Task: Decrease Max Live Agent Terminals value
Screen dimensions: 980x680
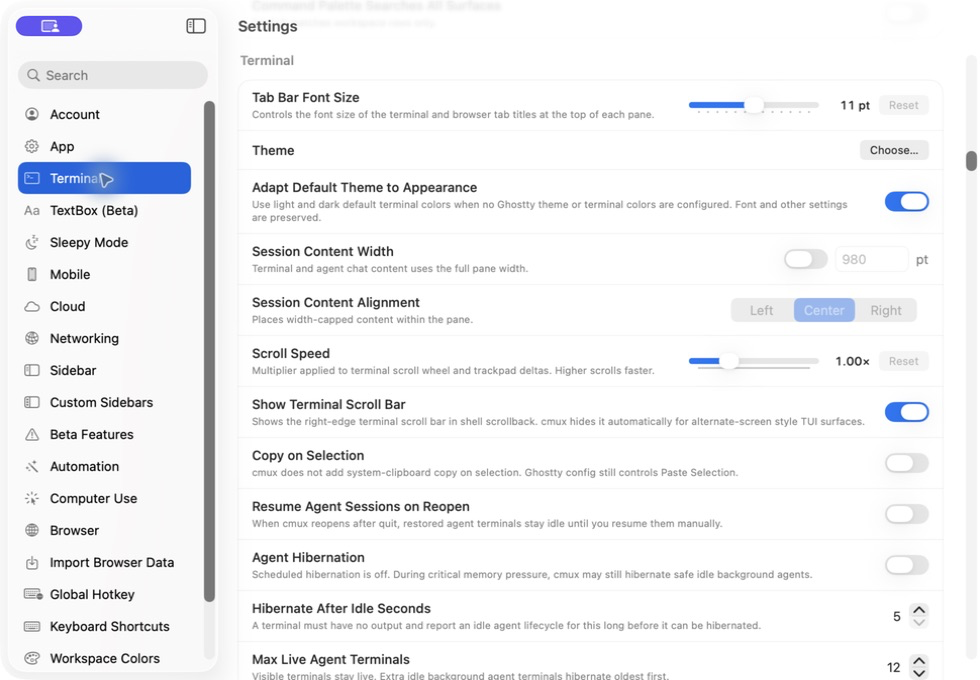Action: [919, 673]
